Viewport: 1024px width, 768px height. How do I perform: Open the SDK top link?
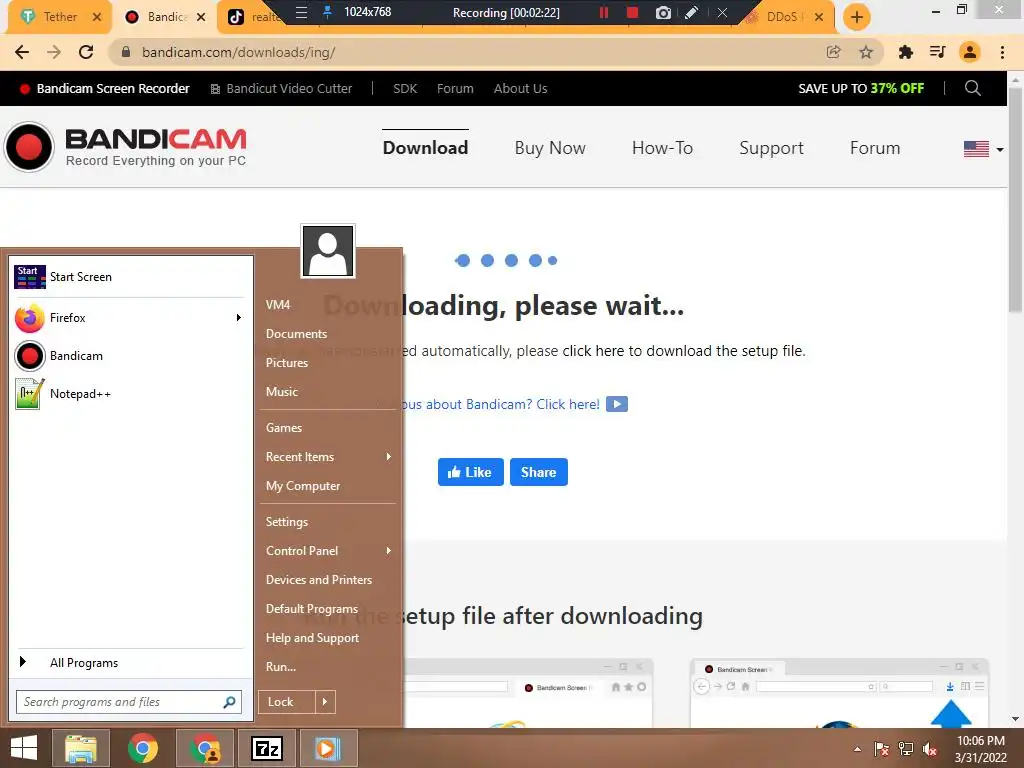coord(405,88)
